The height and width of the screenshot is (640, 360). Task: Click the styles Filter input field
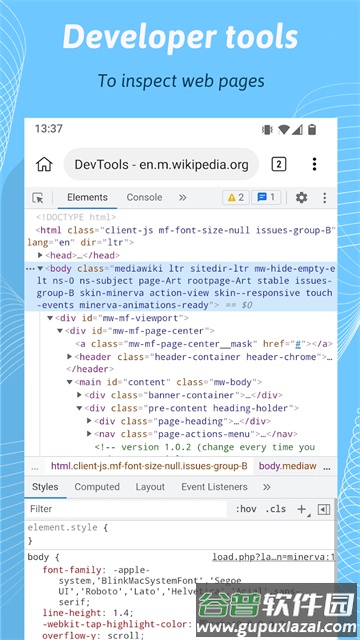(x=126, y=509)
